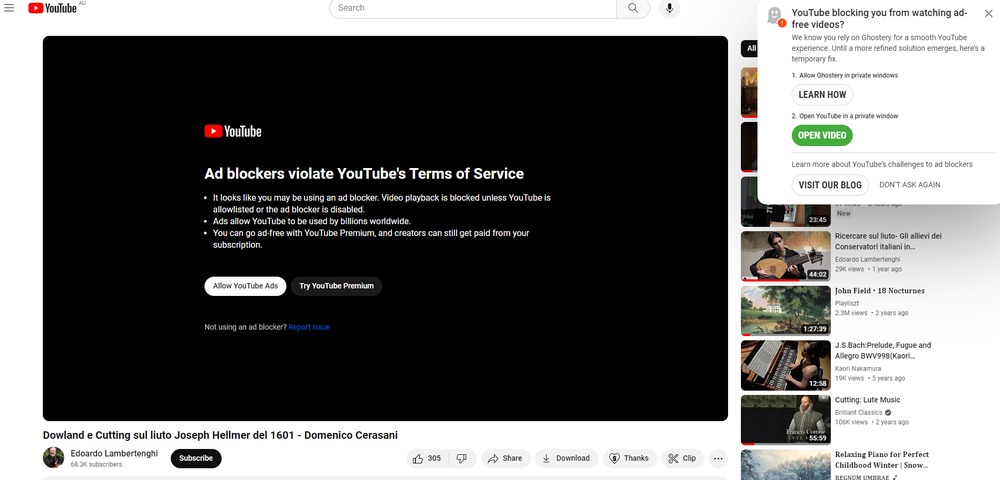This screenshot has height=480, width=1000.
Task: Open Brilliant Classics channel link
Action: (x=858, y=412)
